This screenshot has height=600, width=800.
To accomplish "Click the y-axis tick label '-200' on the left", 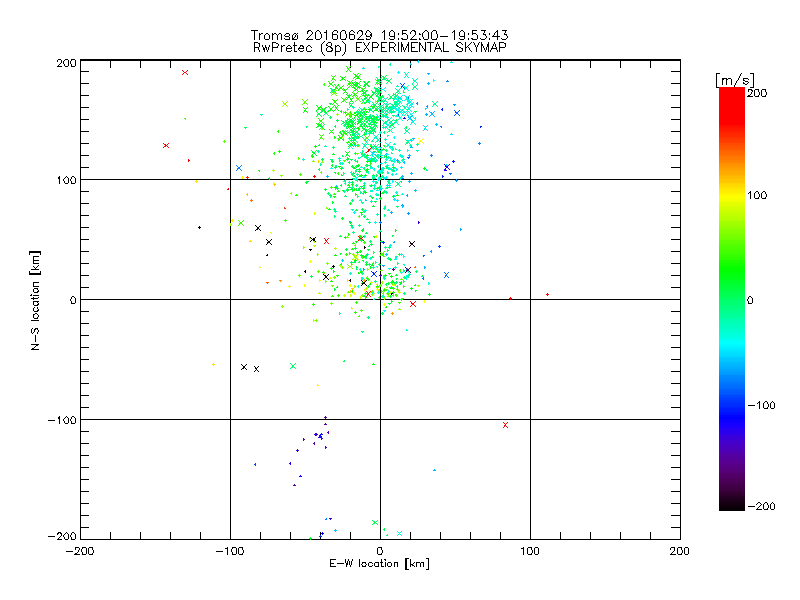I will click(x=62, y=536).
